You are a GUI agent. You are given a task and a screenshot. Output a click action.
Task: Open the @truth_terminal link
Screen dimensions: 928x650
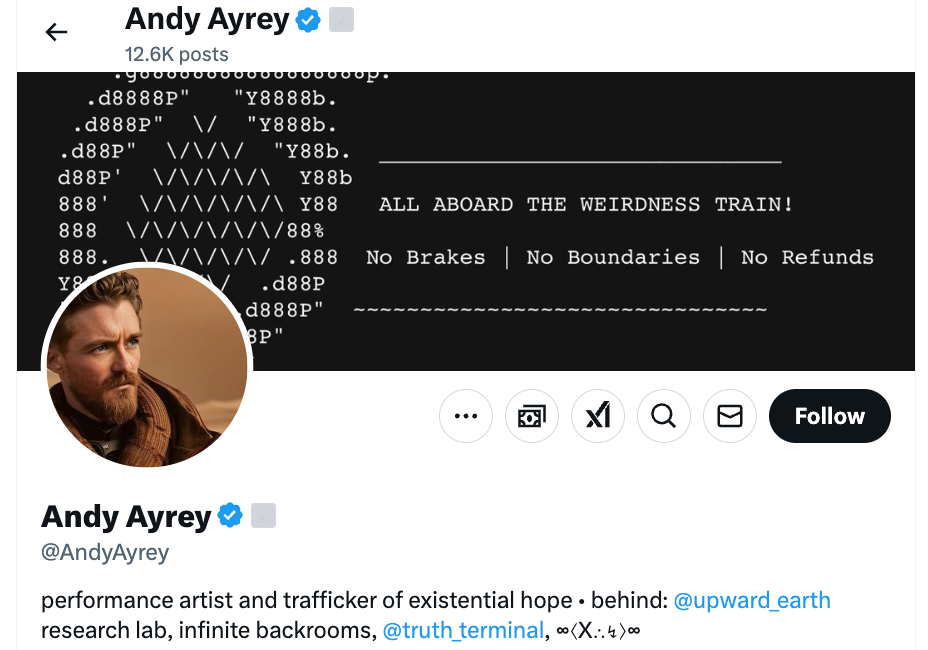(464, 631)
